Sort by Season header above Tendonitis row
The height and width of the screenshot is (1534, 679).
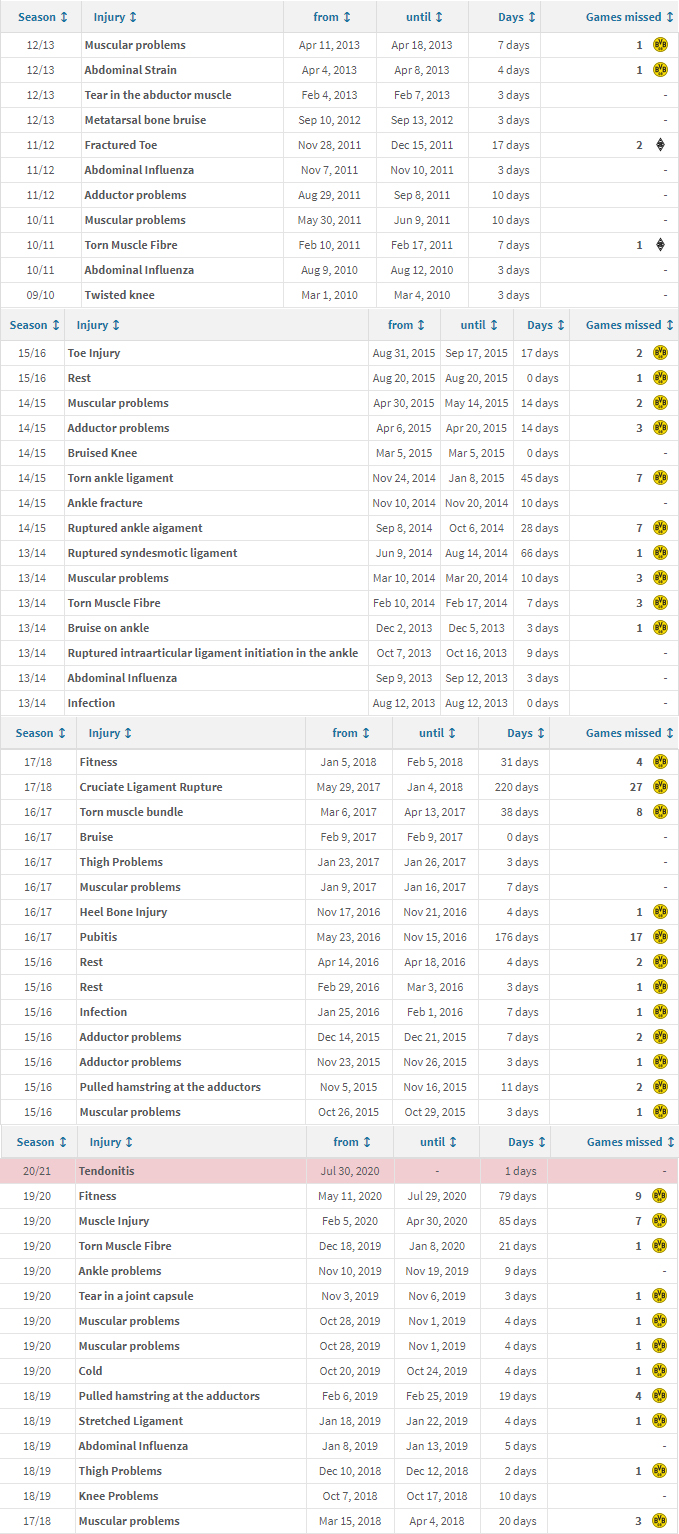pyautogui.click(x=42, y=1142)
